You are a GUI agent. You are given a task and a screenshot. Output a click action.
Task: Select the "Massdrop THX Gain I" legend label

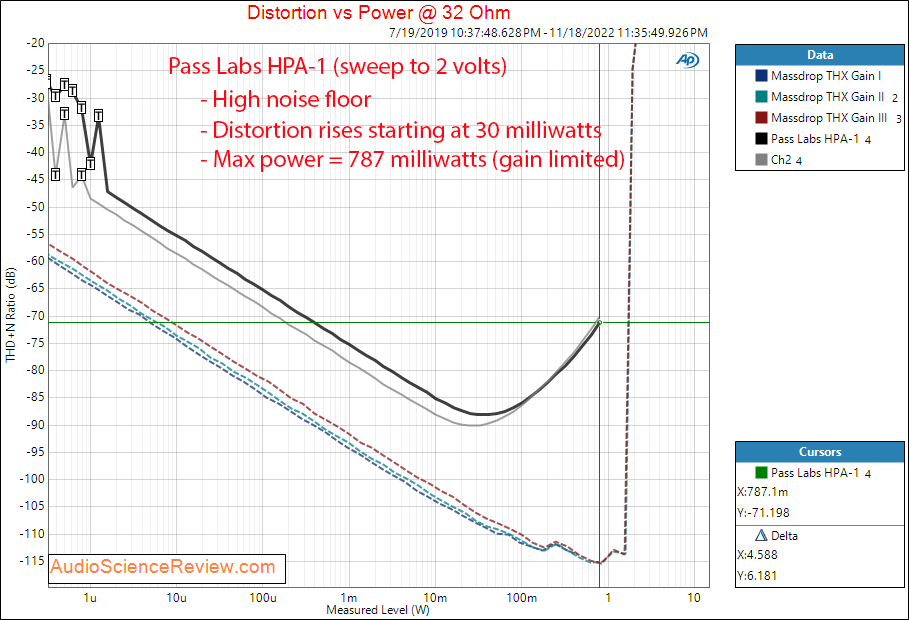click(826, 76)
